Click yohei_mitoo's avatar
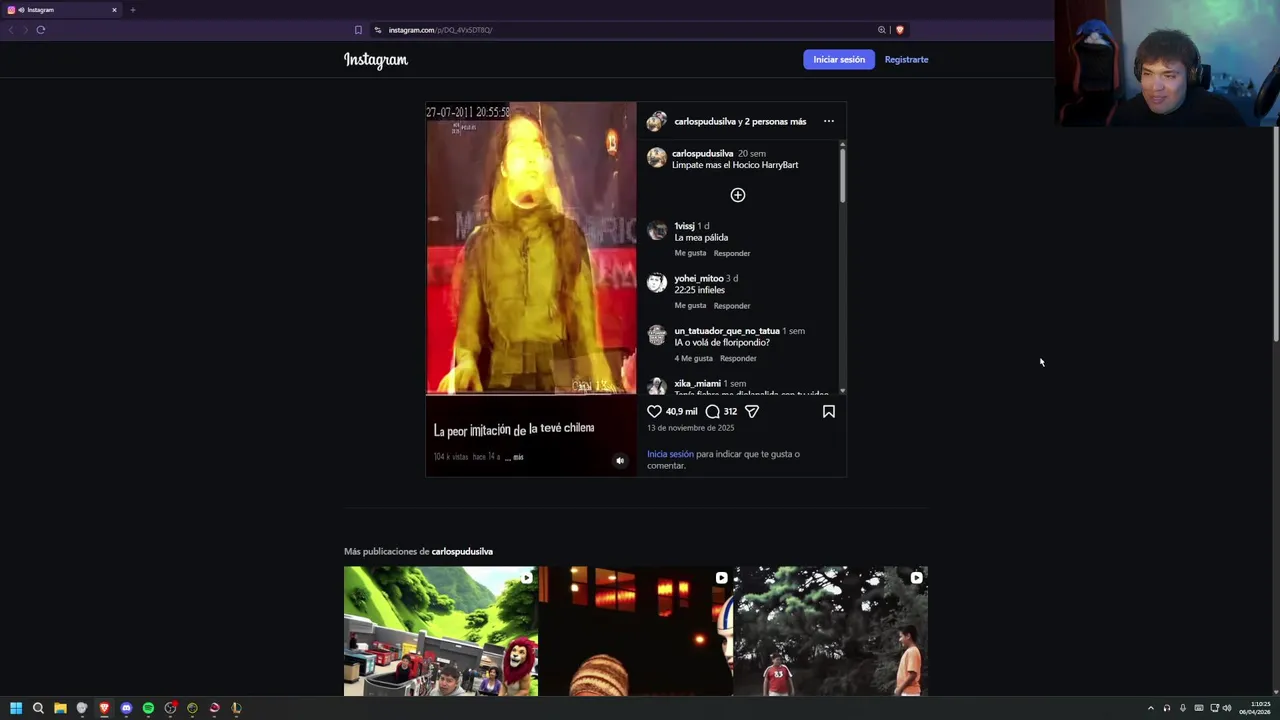The width and height of the screenshot is (1280, 720). click(656, 283)
